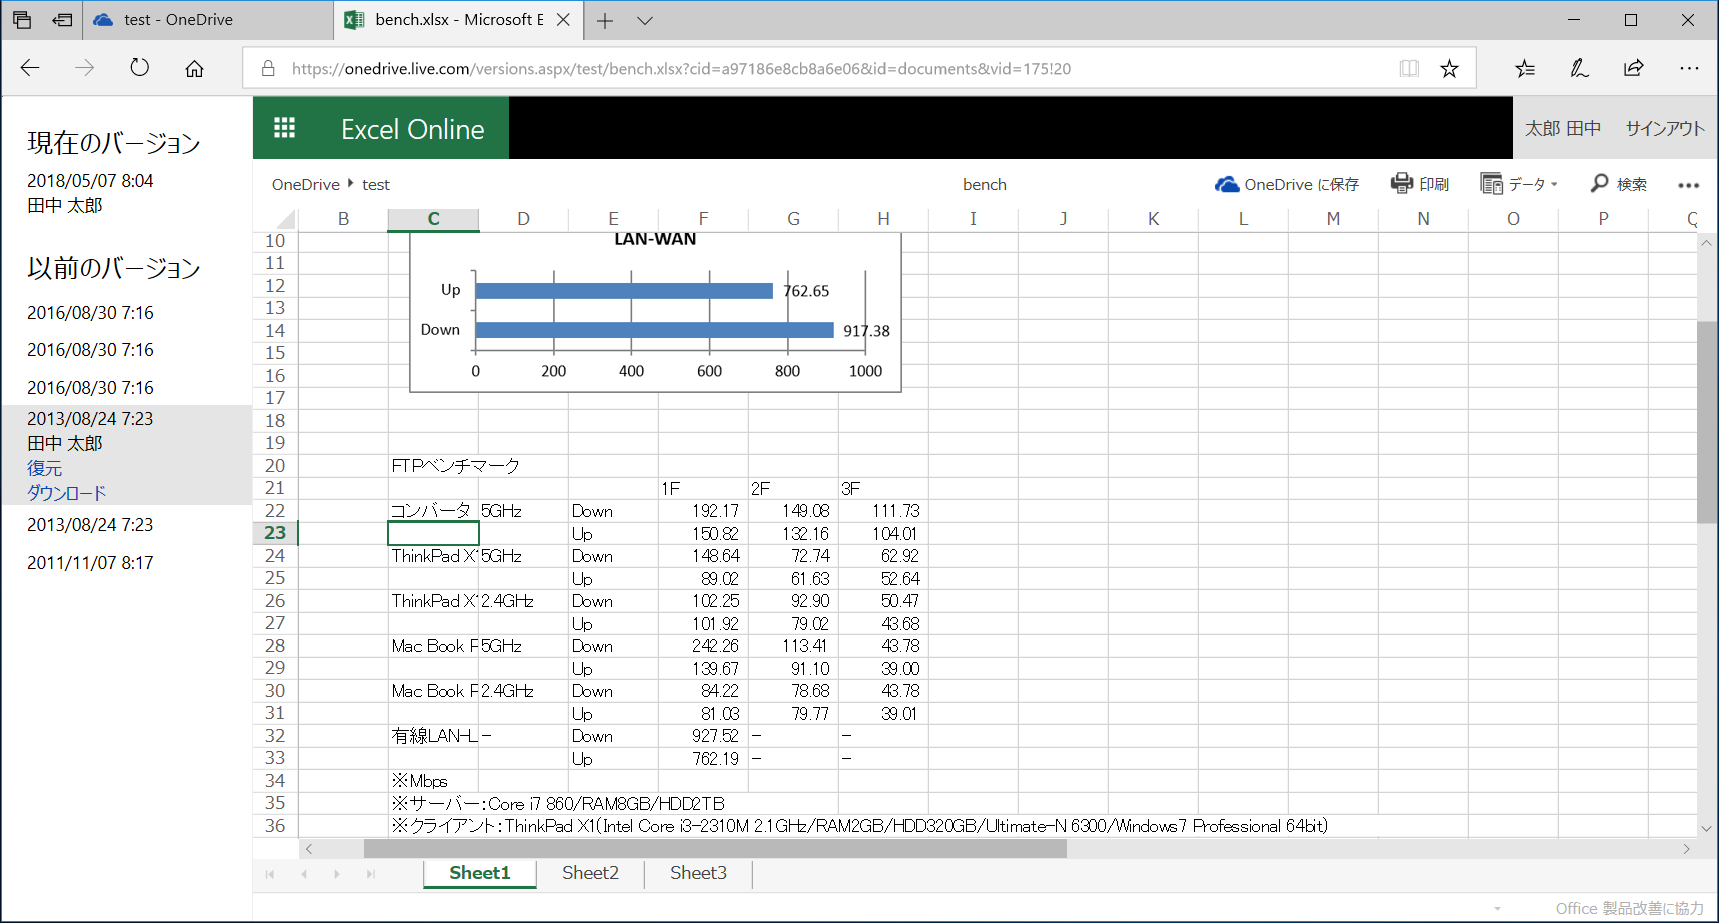Select the LAN-WAN chart Up bar
Viewport: 1719px width, 923px height.
(624, 291)
